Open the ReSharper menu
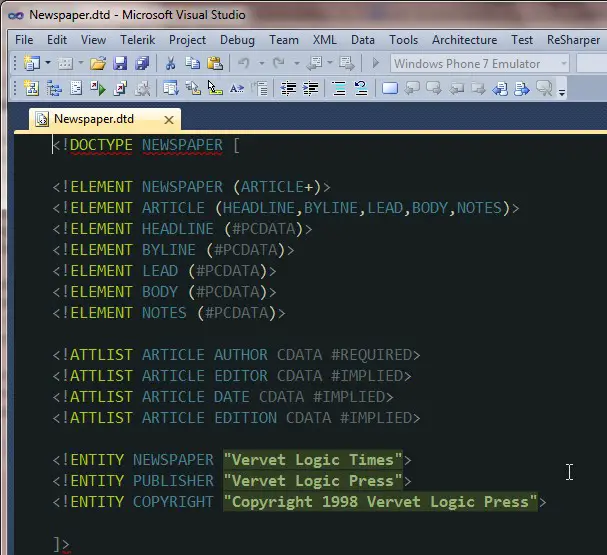Screen dimensions: 607x555 [573, 40]
